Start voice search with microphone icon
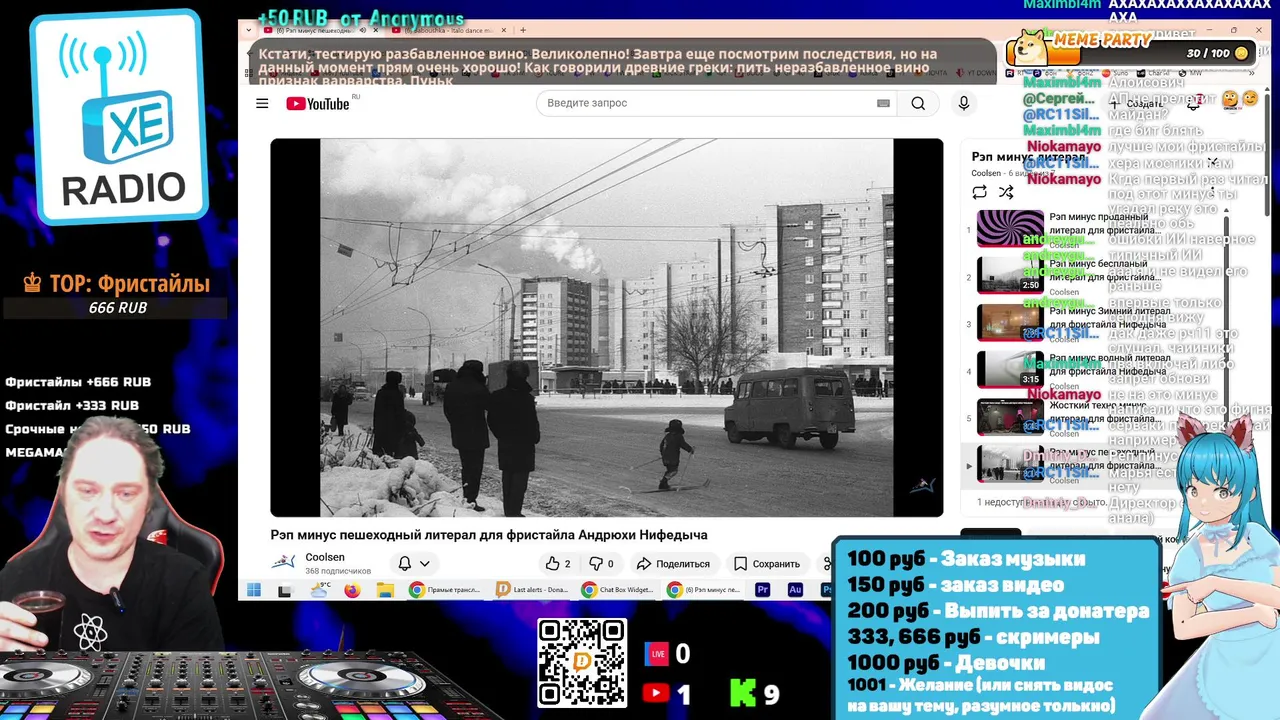Viewport: 1280px width, 720px height. pyautogui.click(x=964, y=103)
